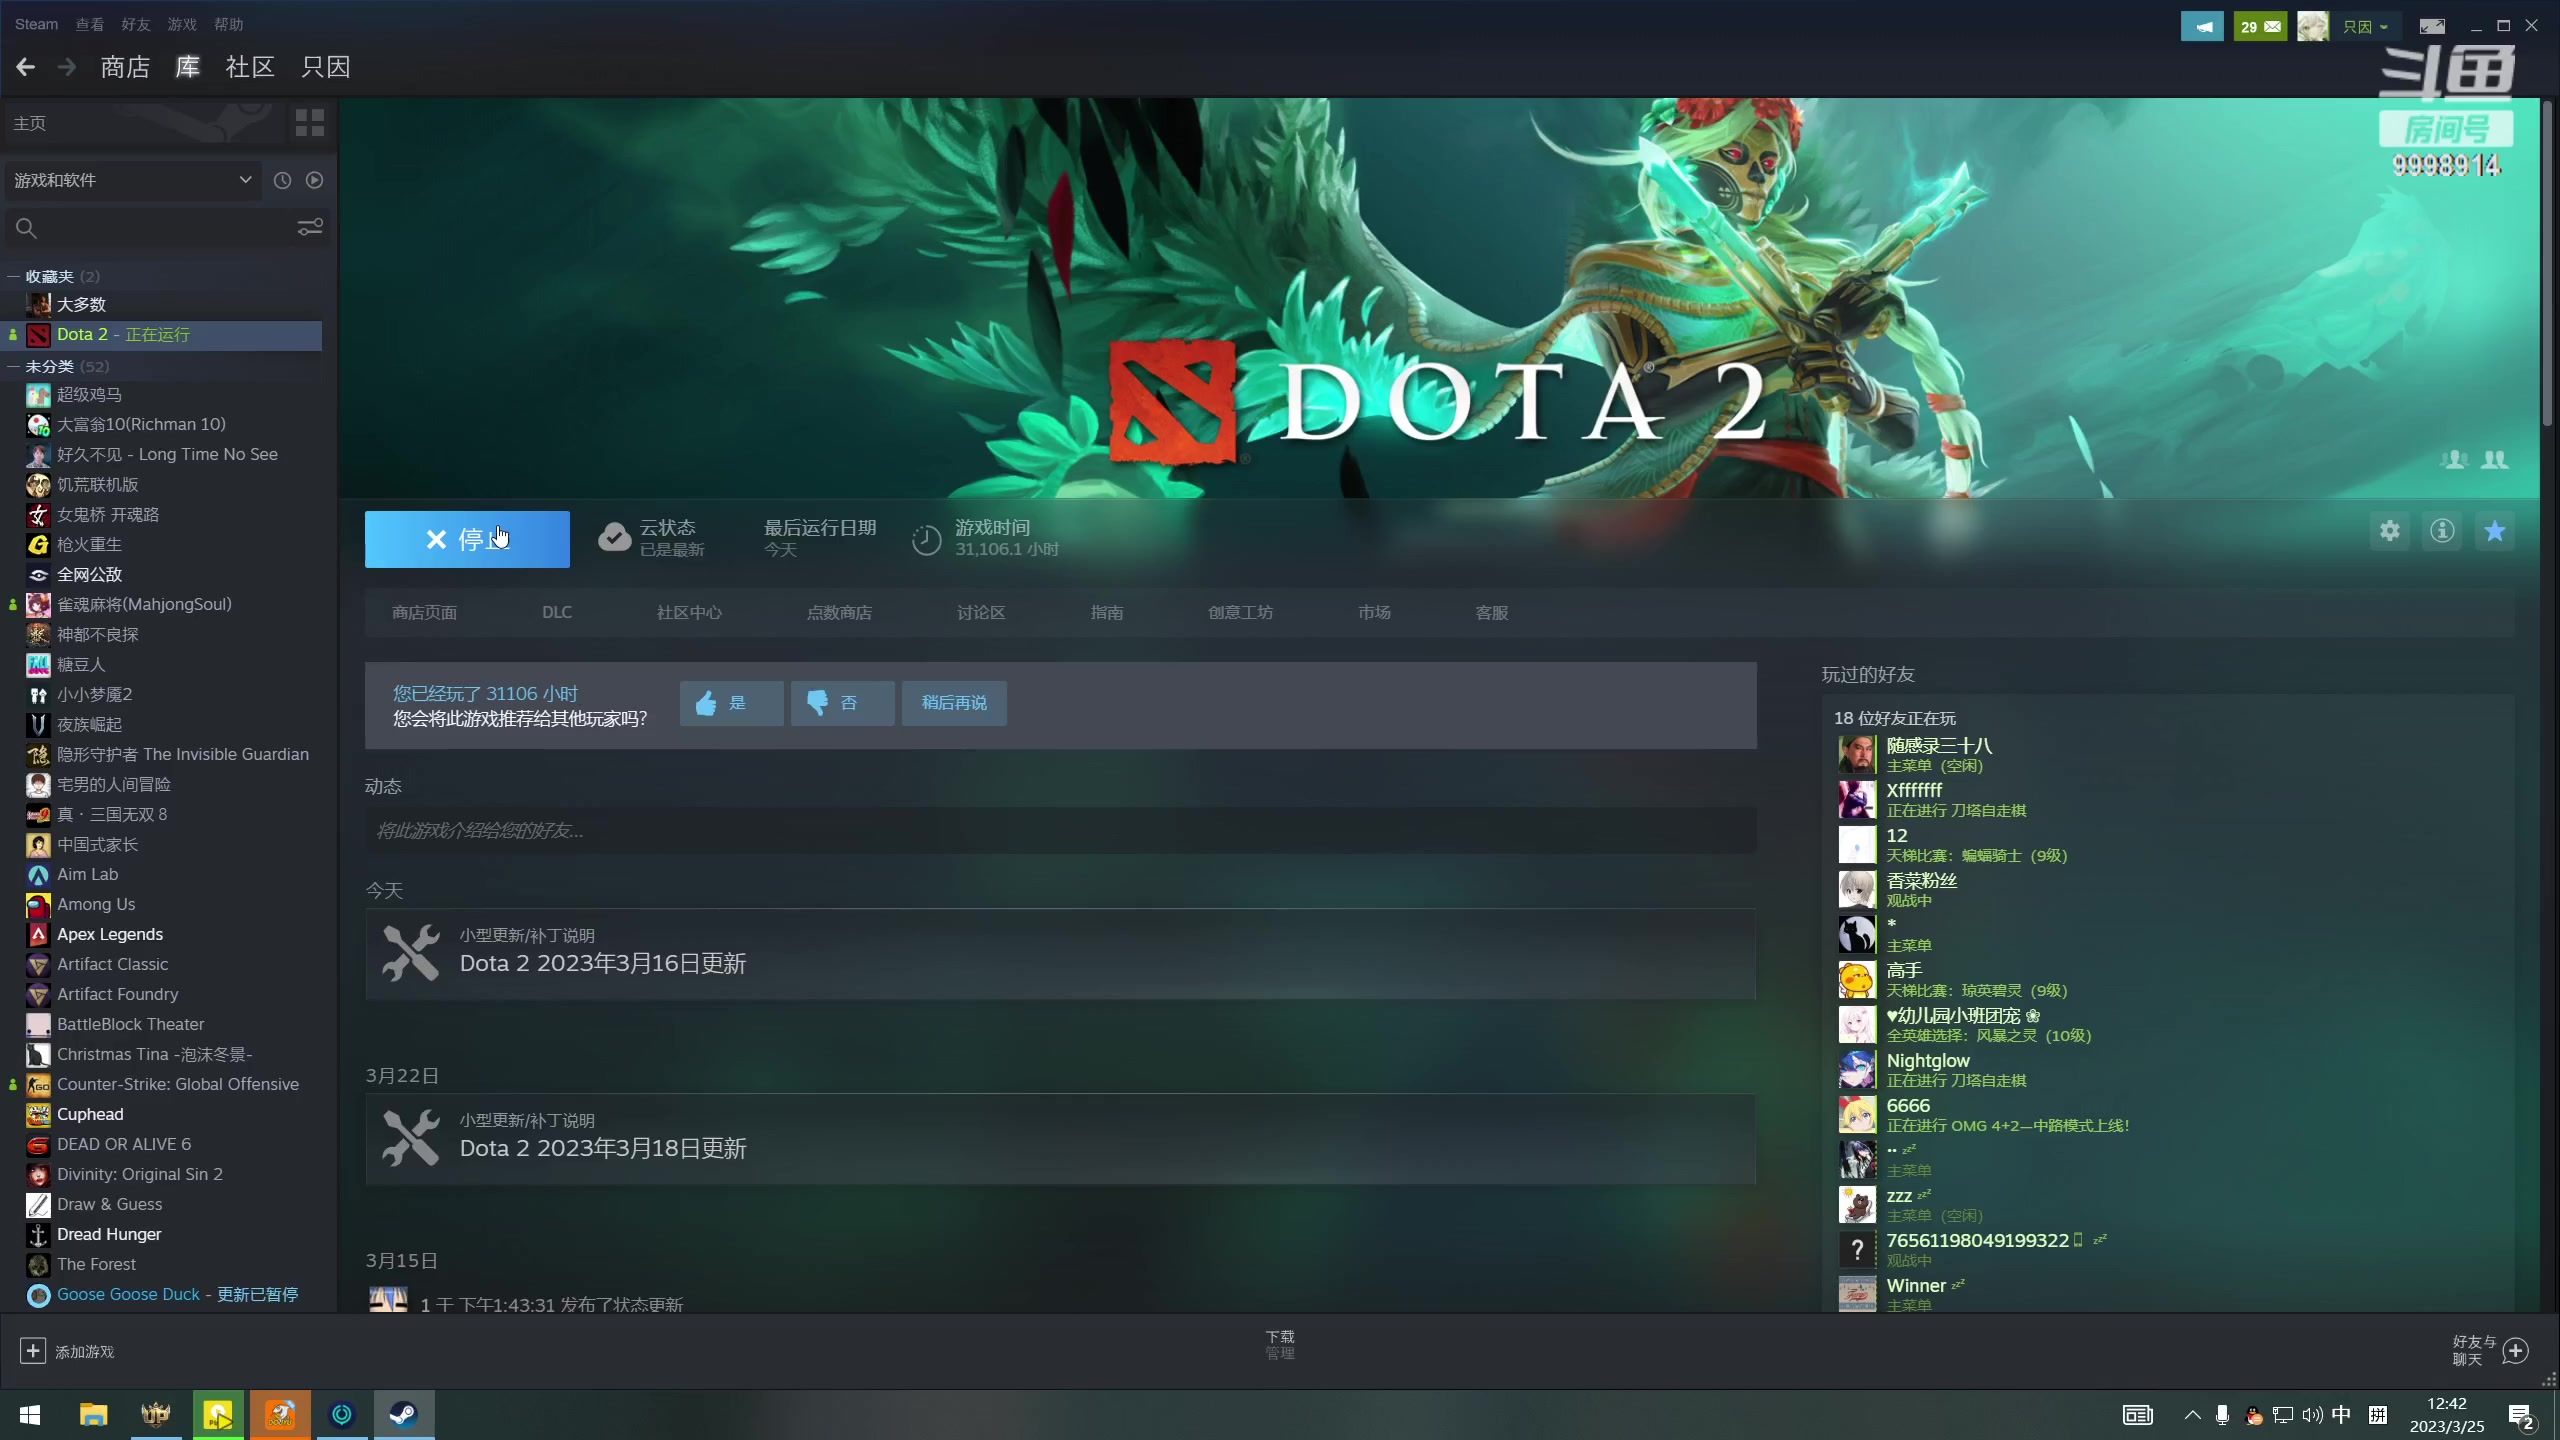Click thumbs-down no recommend button
Screen dimensions: 2560x1440
point(843,703)
